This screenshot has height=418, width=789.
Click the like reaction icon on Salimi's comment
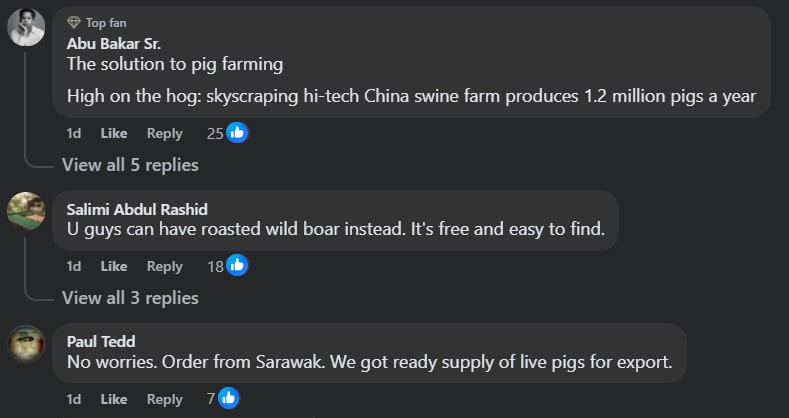tap(237, 265)
